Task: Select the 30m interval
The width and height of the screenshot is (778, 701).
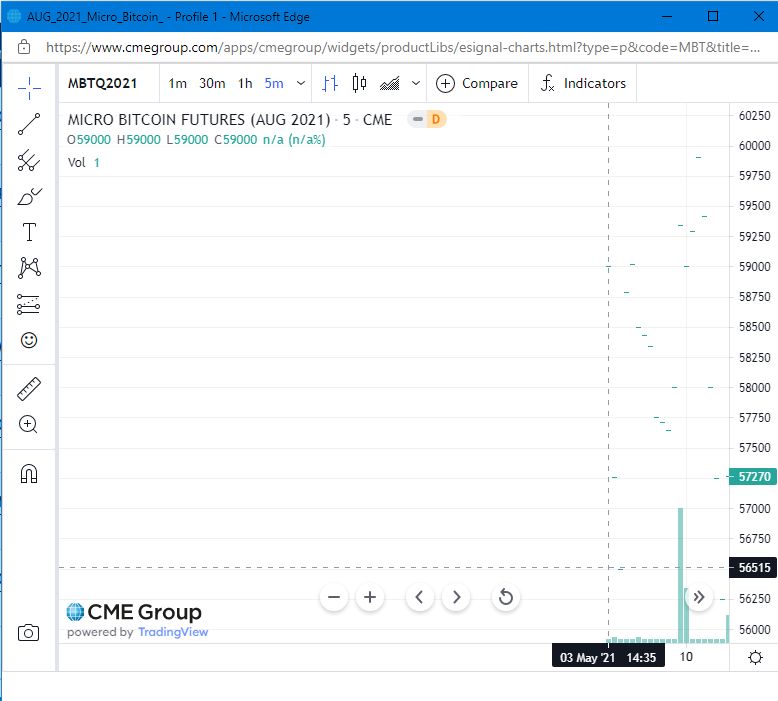Action: [211, 84]
